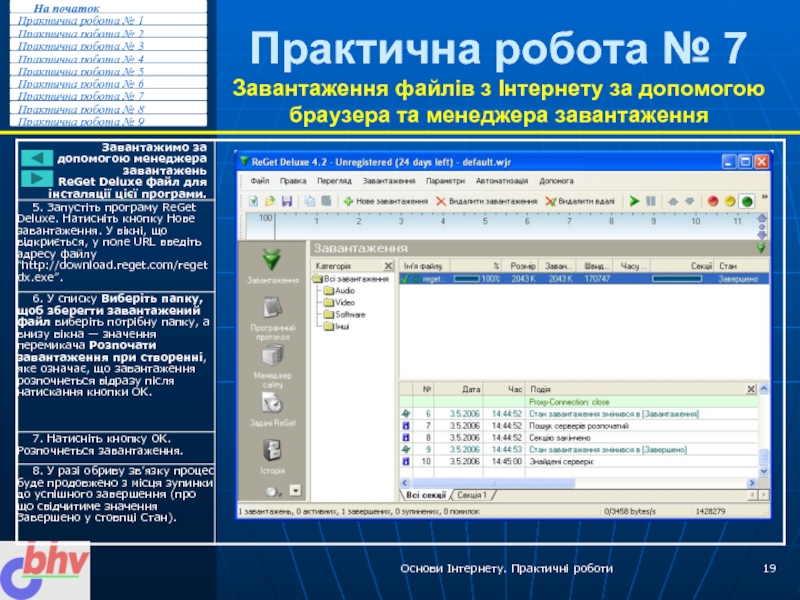This screenshot has height=600, width=800.
Task: Open the Параметри menu
Action: point(445,181)
